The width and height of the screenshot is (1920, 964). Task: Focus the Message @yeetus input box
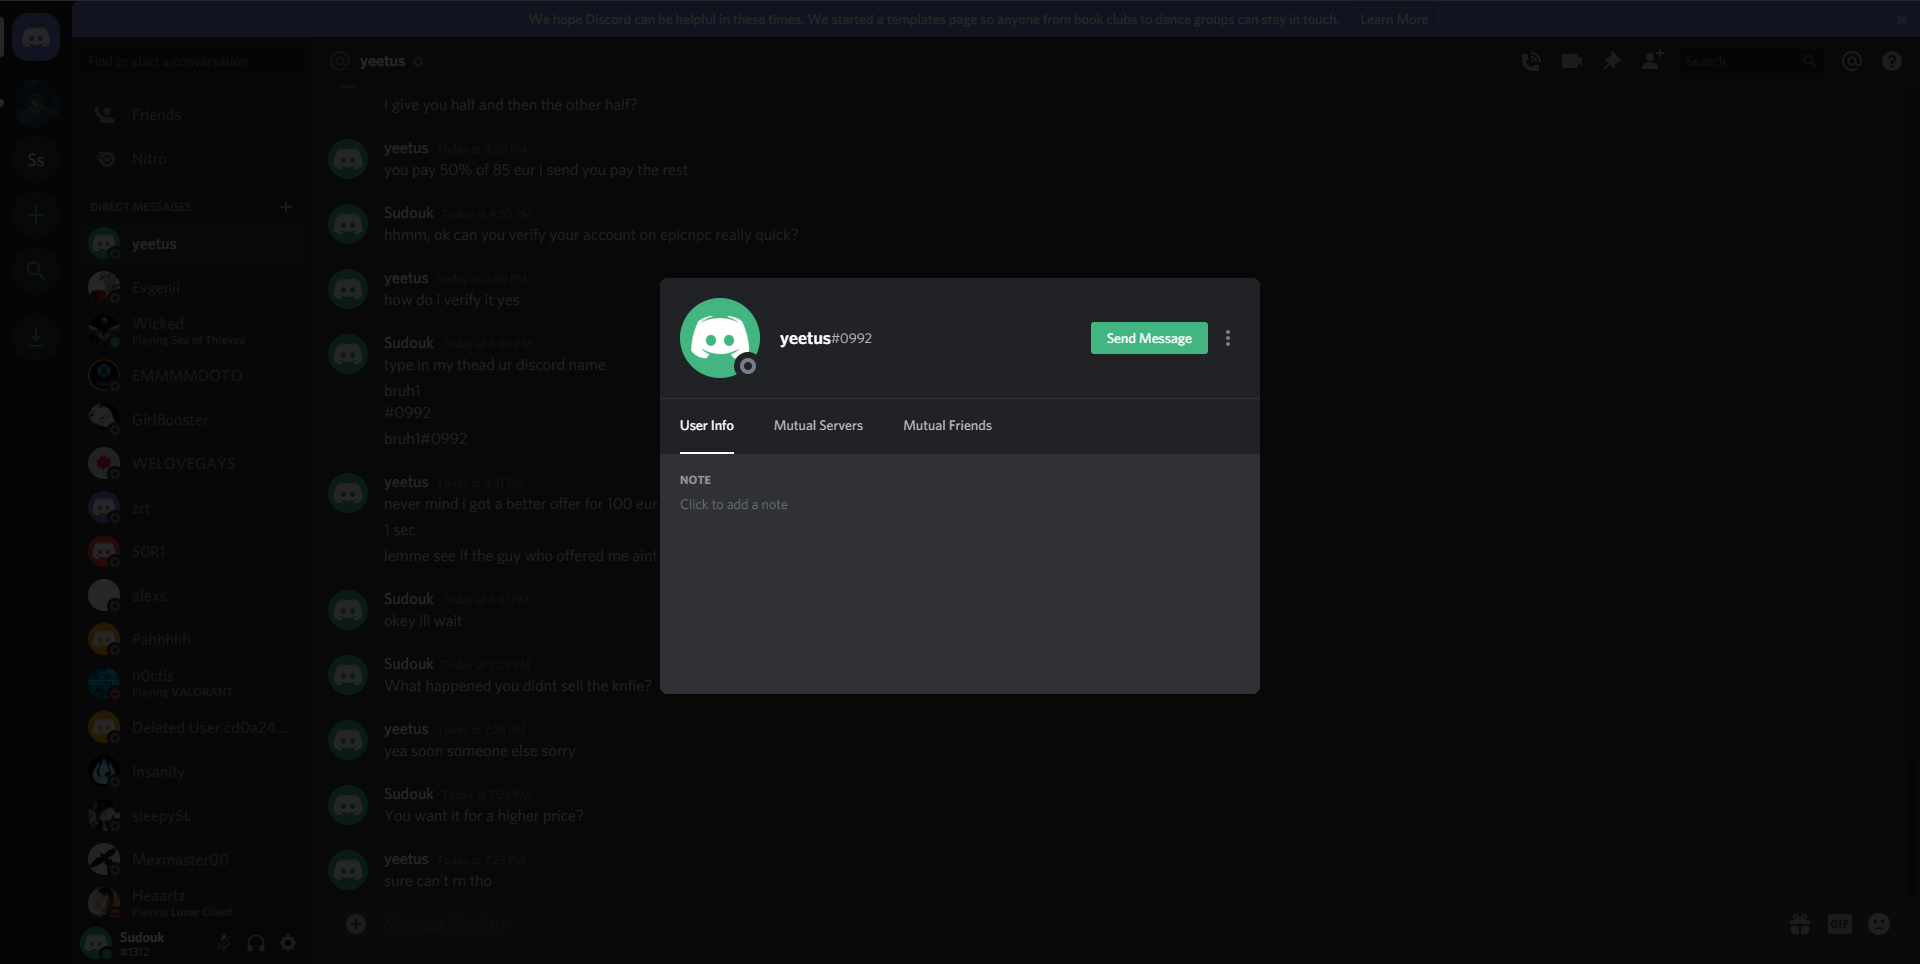click(1080, 924)
